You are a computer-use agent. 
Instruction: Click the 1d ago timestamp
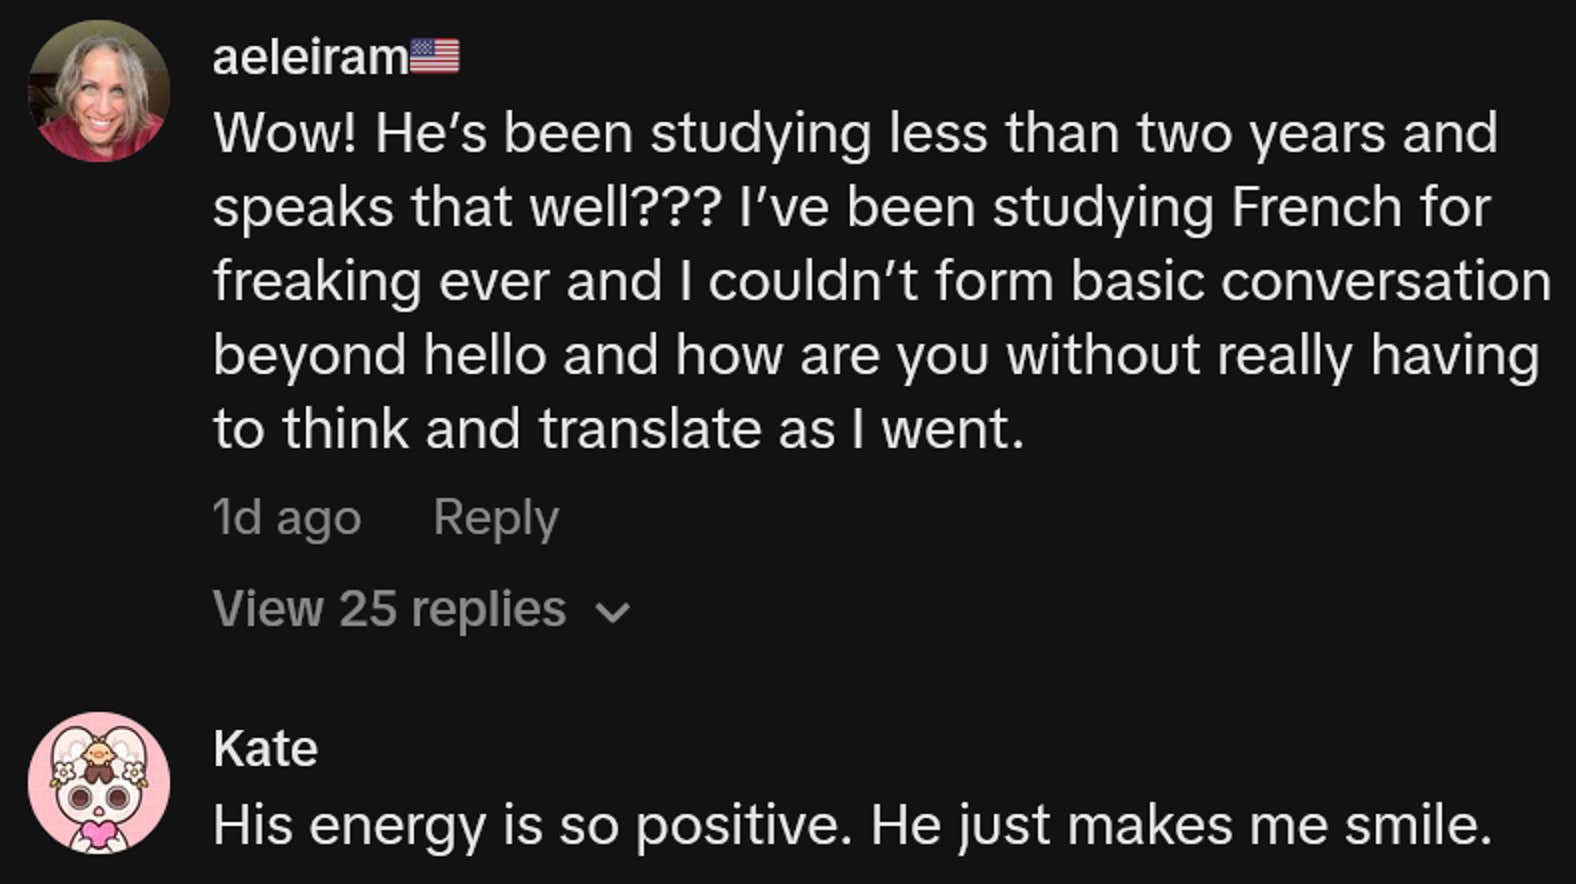coord(287,517)
